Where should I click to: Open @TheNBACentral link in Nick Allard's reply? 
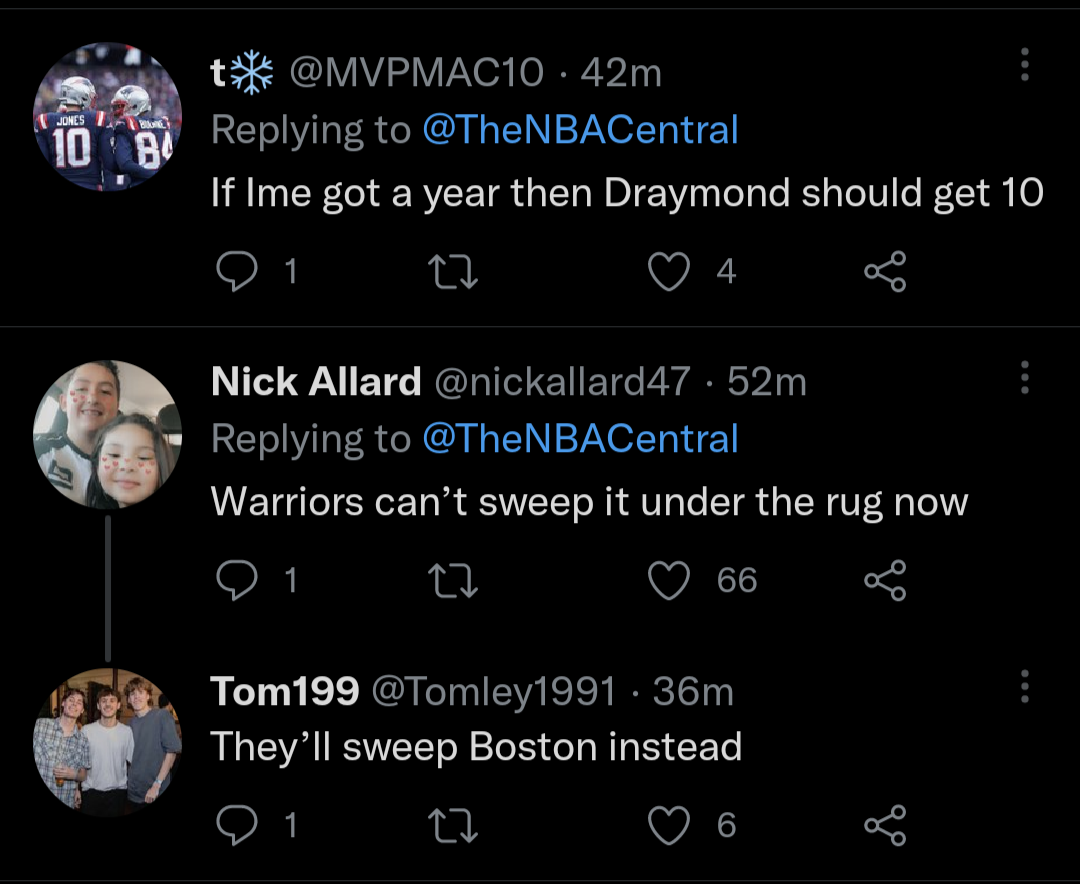(580, 439)
